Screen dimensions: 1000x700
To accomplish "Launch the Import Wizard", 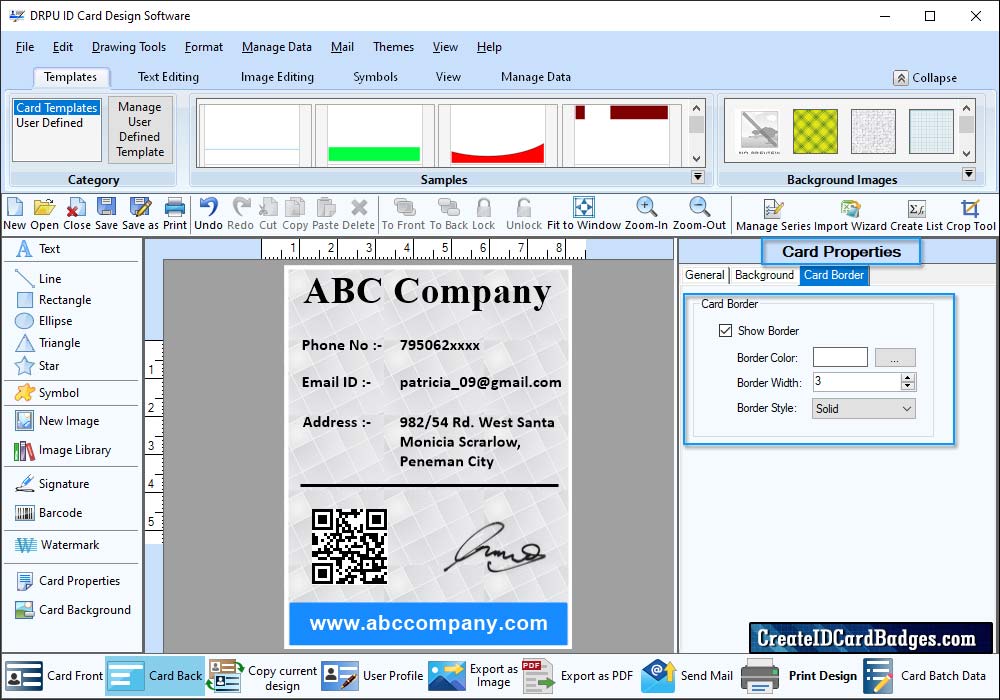I will click(850, 215).
